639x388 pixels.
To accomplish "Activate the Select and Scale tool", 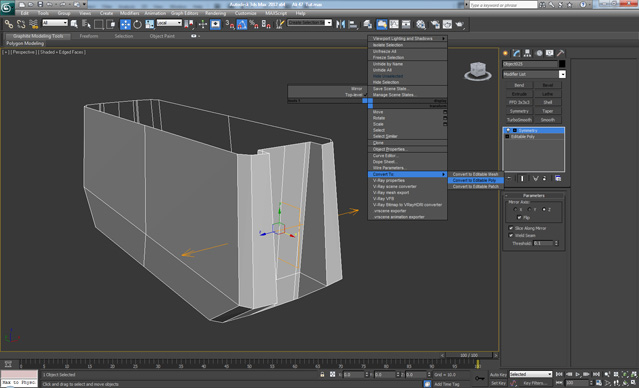I will [x=150, y=24].
